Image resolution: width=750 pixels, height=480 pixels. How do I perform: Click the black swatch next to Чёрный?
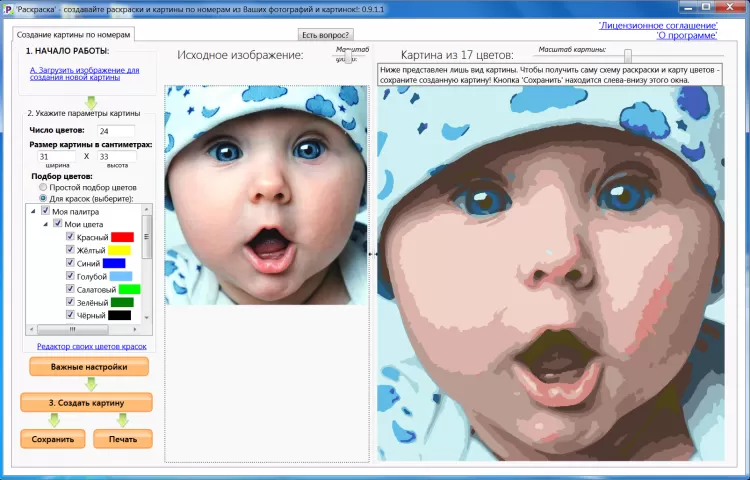tap(120, 315)
